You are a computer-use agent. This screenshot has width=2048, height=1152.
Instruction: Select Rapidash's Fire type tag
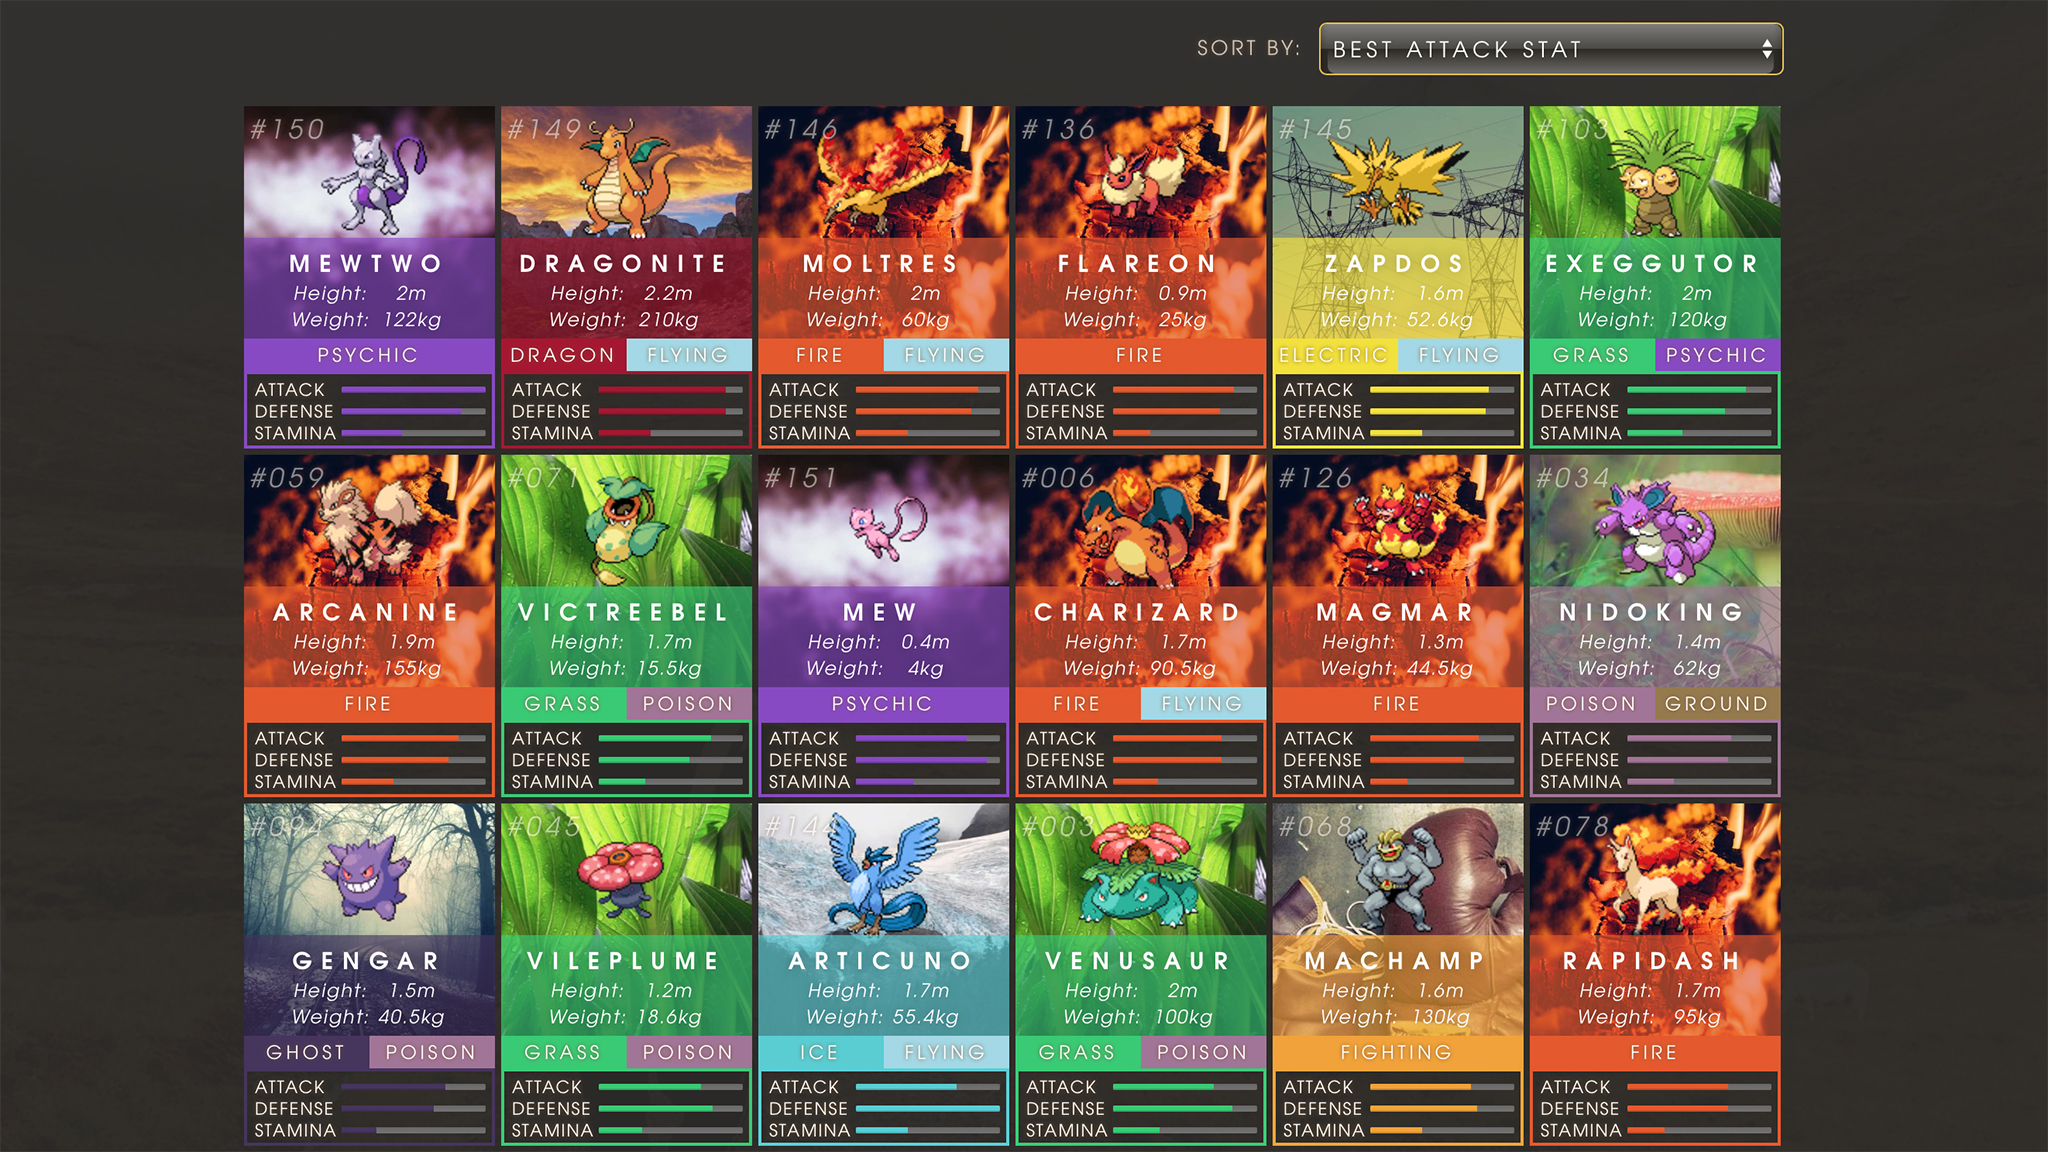click(1655, 1052)
